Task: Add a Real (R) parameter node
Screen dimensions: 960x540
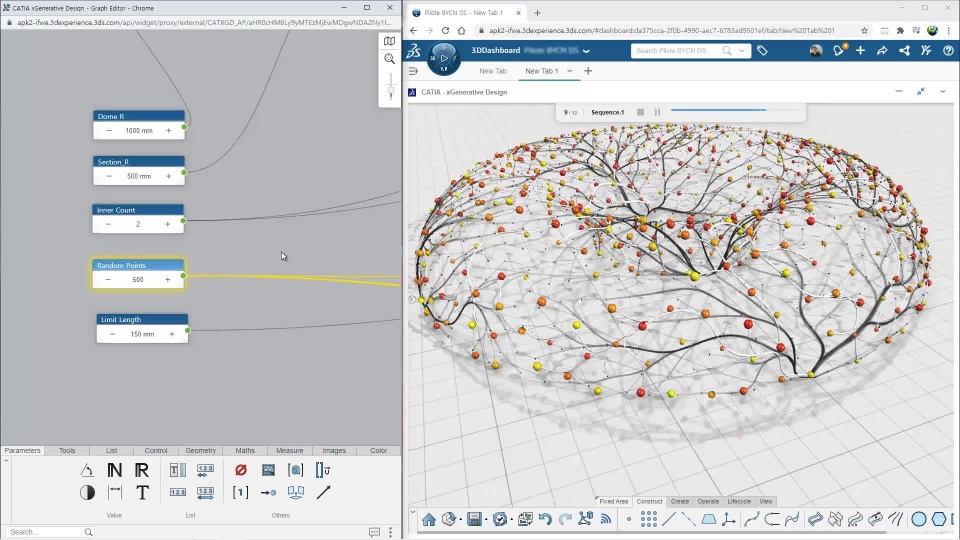Action: (141, 470)
